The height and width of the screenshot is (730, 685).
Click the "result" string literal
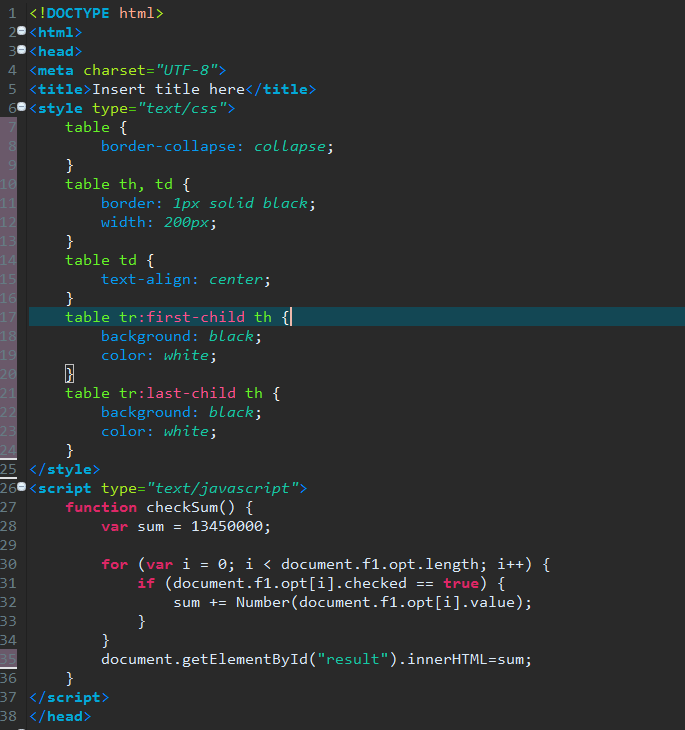[x=353, y=659]
